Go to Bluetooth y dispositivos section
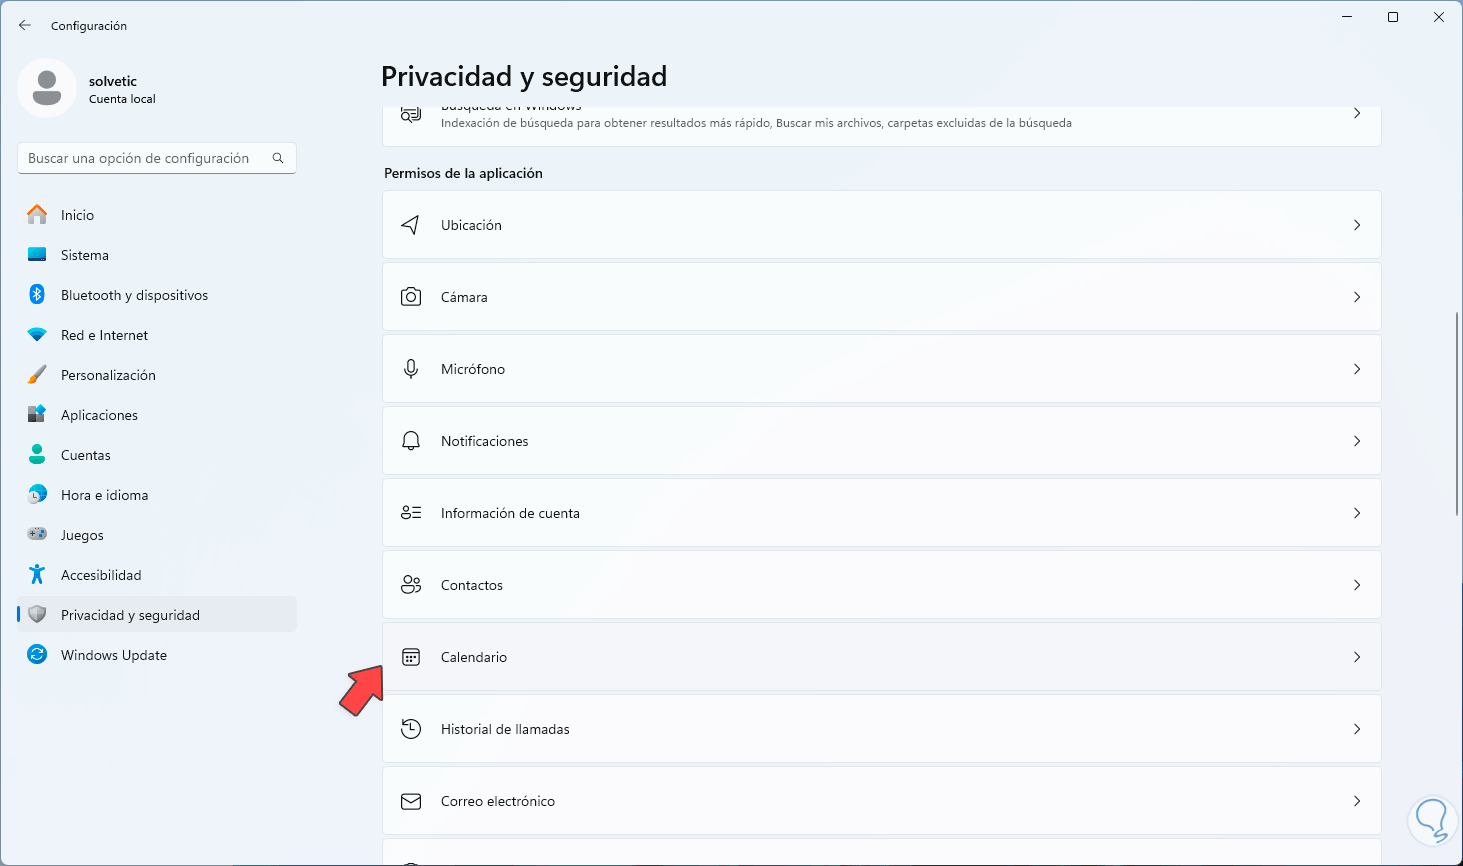 134,295
